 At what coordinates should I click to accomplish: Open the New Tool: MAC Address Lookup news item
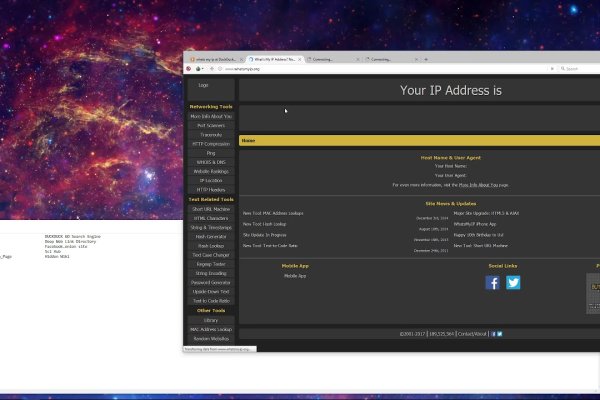click(273, 213)
